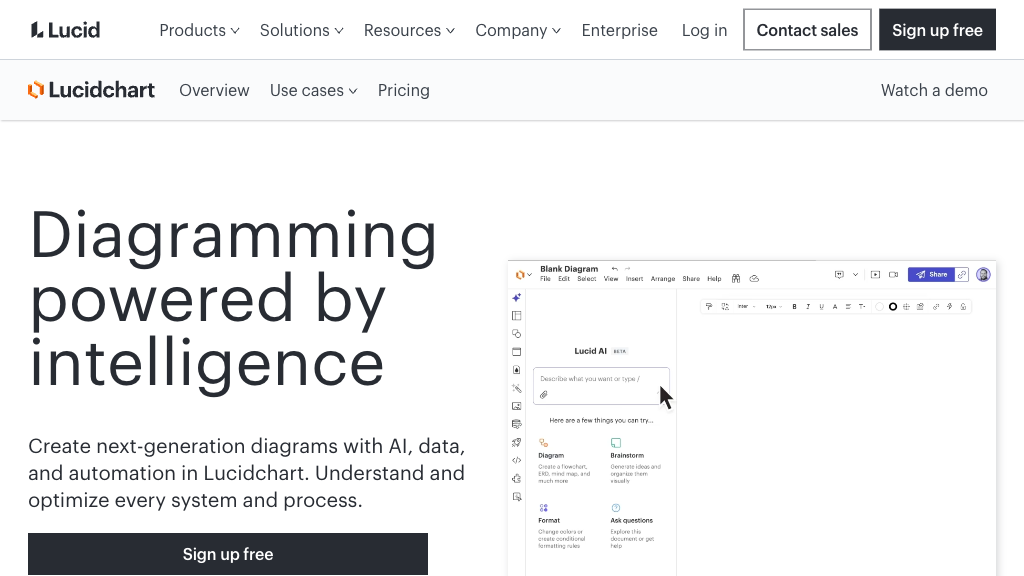This screenshot has height=576, width=1024.
Task: Click the copy-link icon beside Share button
Action: tap(962, 274)
